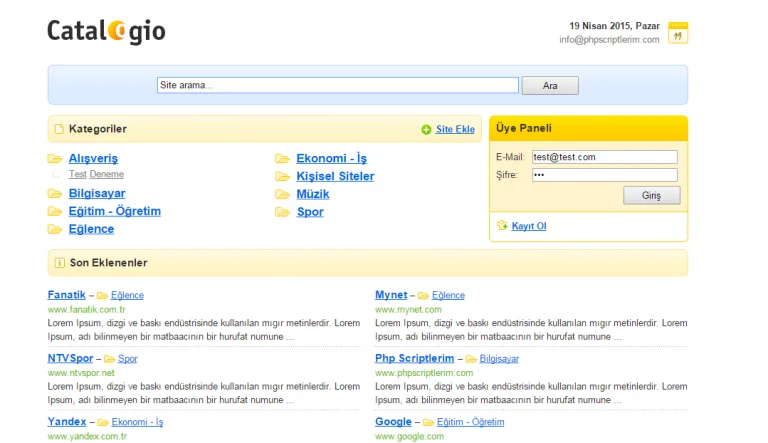This screenshot has height=443, width=768.
Task: Click the folder icon in Mynet row
Action: pos(423,295)
